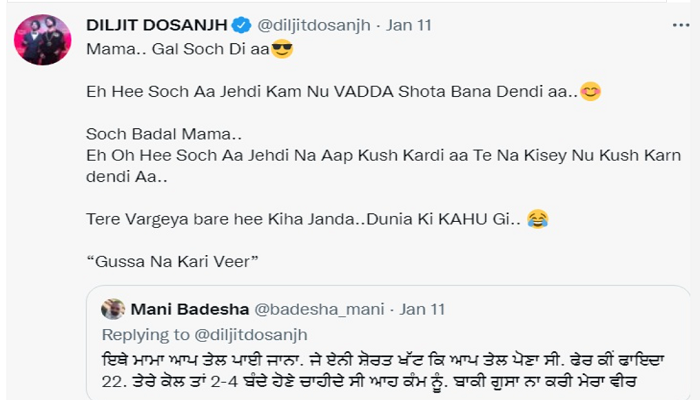Click the laughing tears emoji after 'KAHU Gi..'
This screenshot has width=700, height=400.
point(538,219)
